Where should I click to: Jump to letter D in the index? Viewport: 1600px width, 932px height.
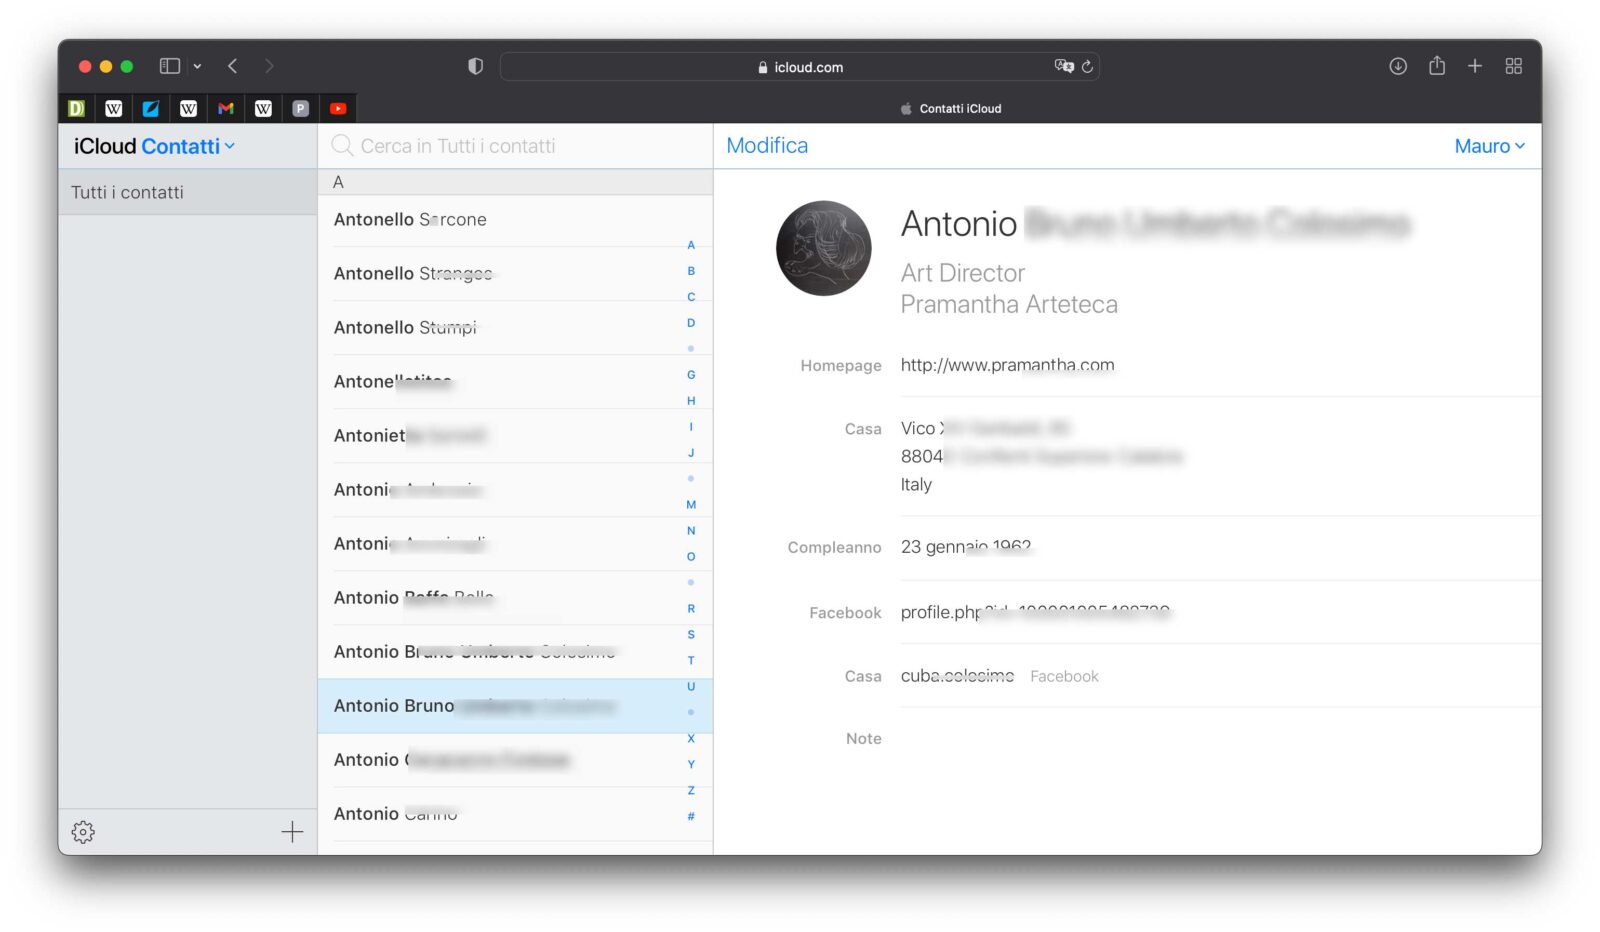pos(691,323)
